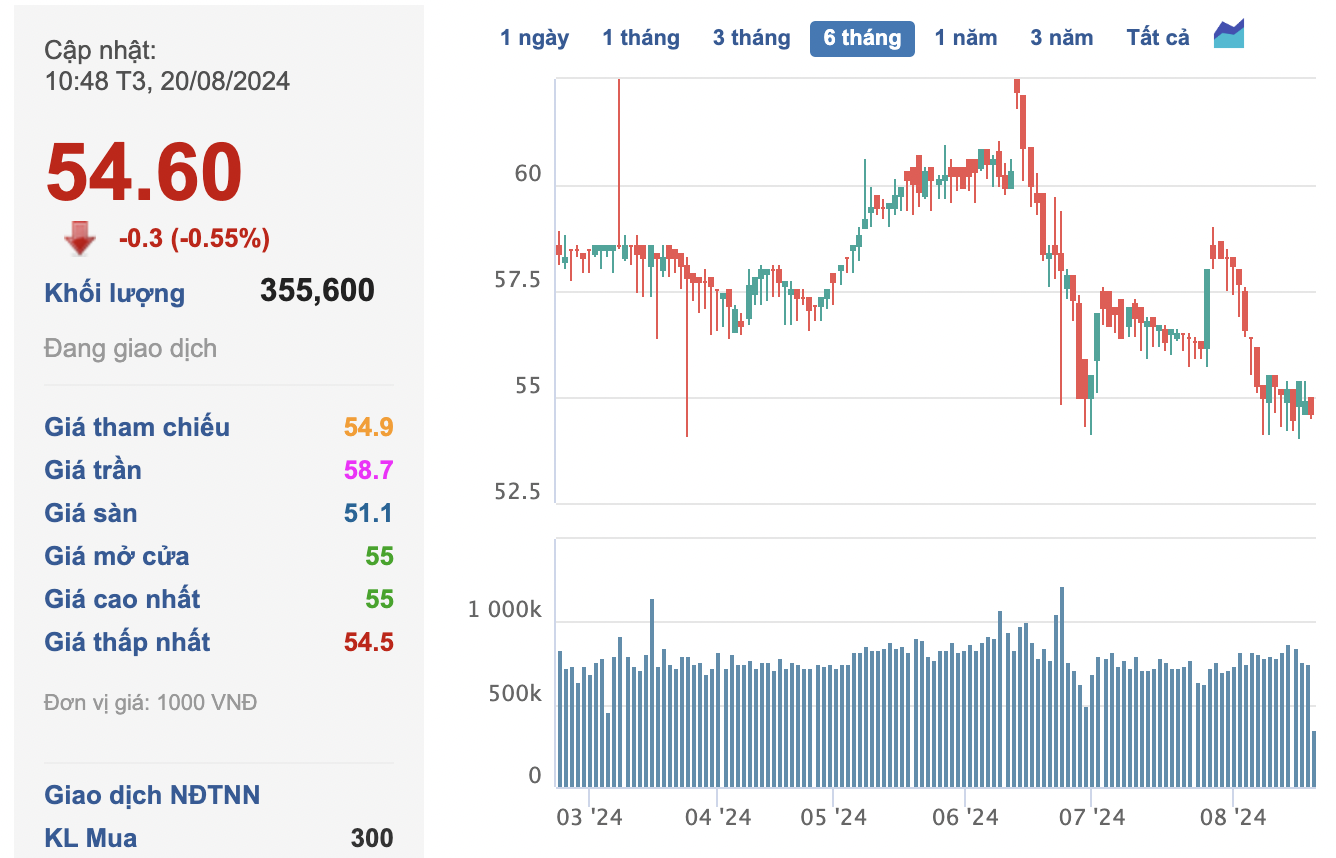
Task: Click the short last volume bar in August
Action: point(1314,759)
